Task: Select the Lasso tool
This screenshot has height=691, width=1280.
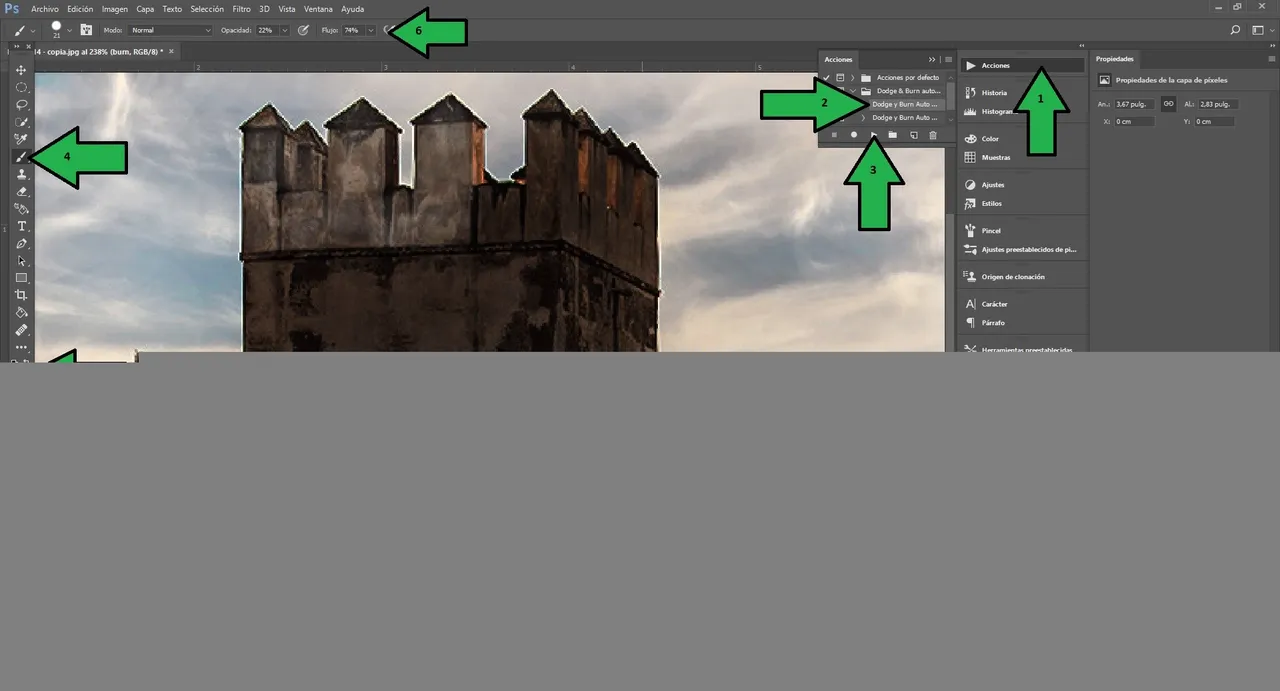Action: click(x=21, y=104)
